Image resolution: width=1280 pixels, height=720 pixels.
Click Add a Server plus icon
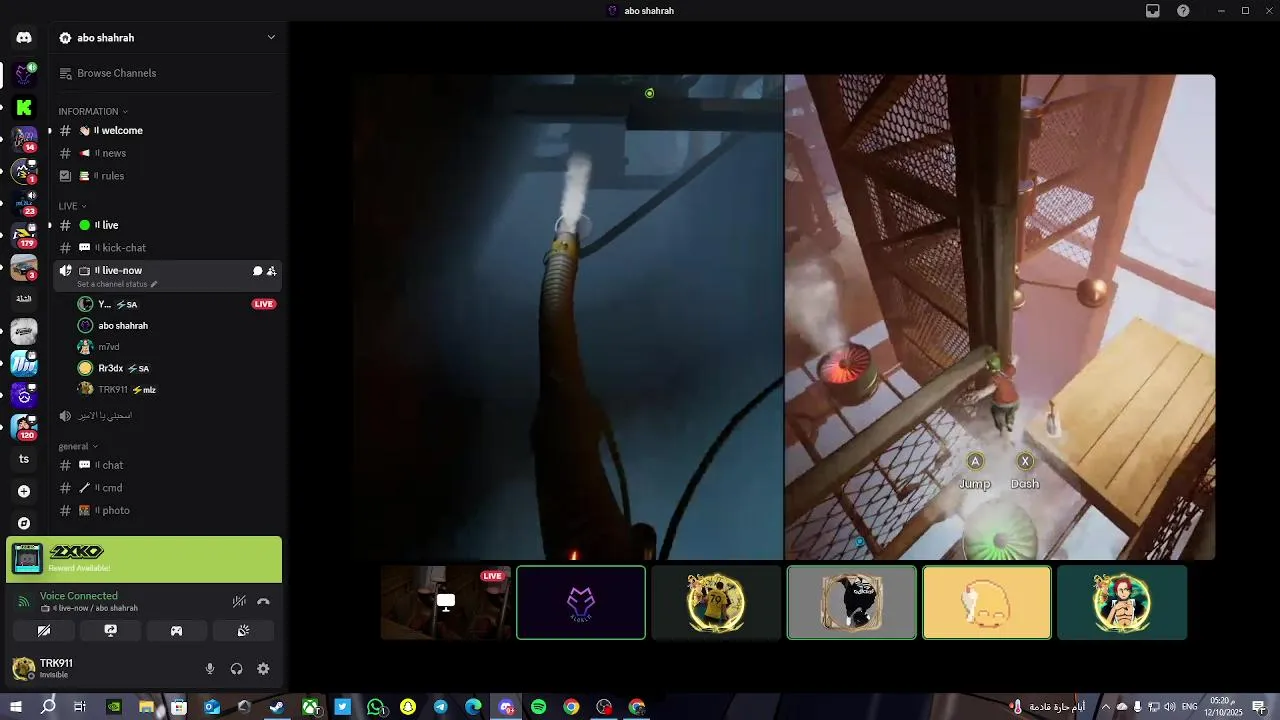coord(24,491)
